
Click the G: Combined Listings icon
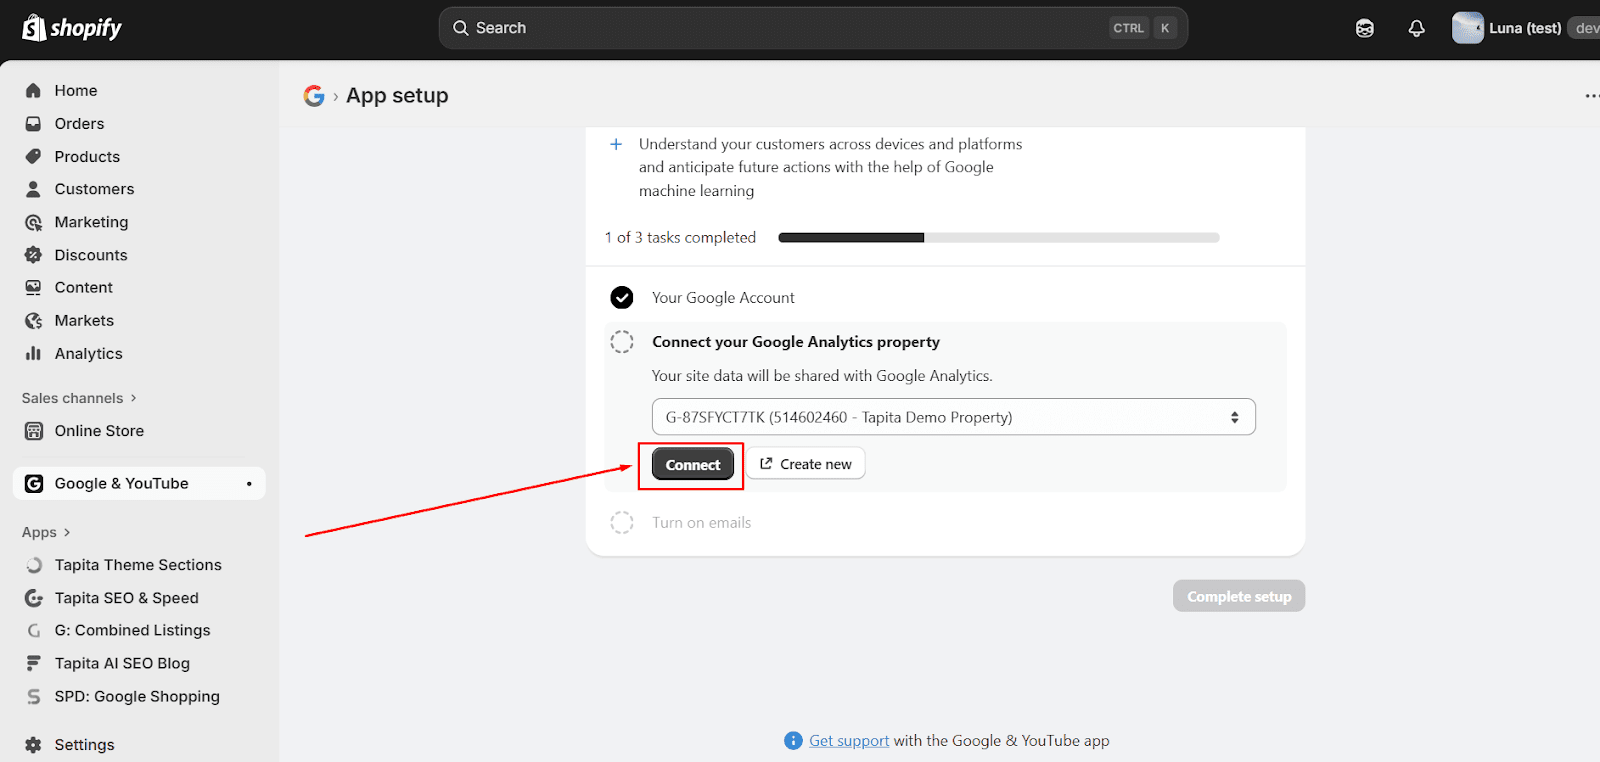click(x=33, y=631)
